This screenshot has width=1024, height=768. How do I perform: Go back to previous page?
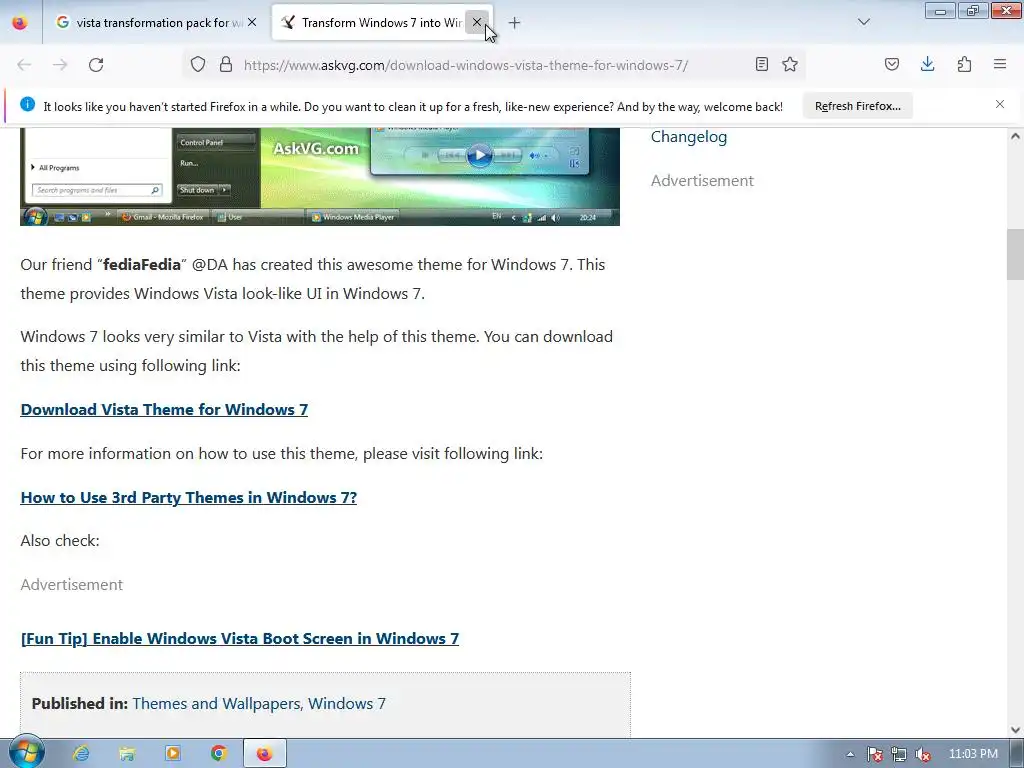coord(24,65)
